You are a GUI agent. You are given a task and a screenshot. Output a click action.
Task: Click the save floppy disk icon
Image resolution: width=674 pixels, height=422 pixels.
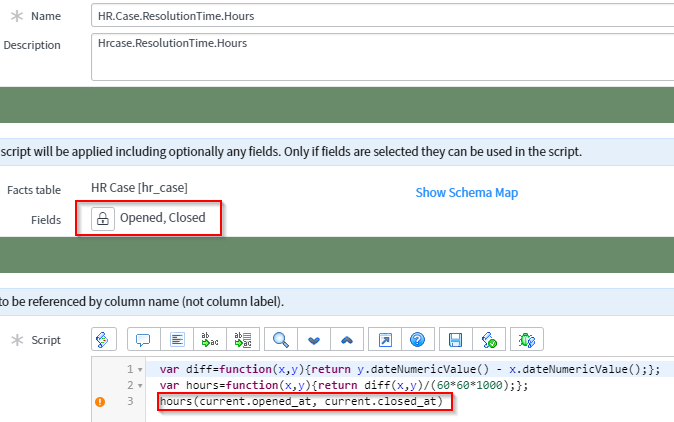tap(456, 339)
